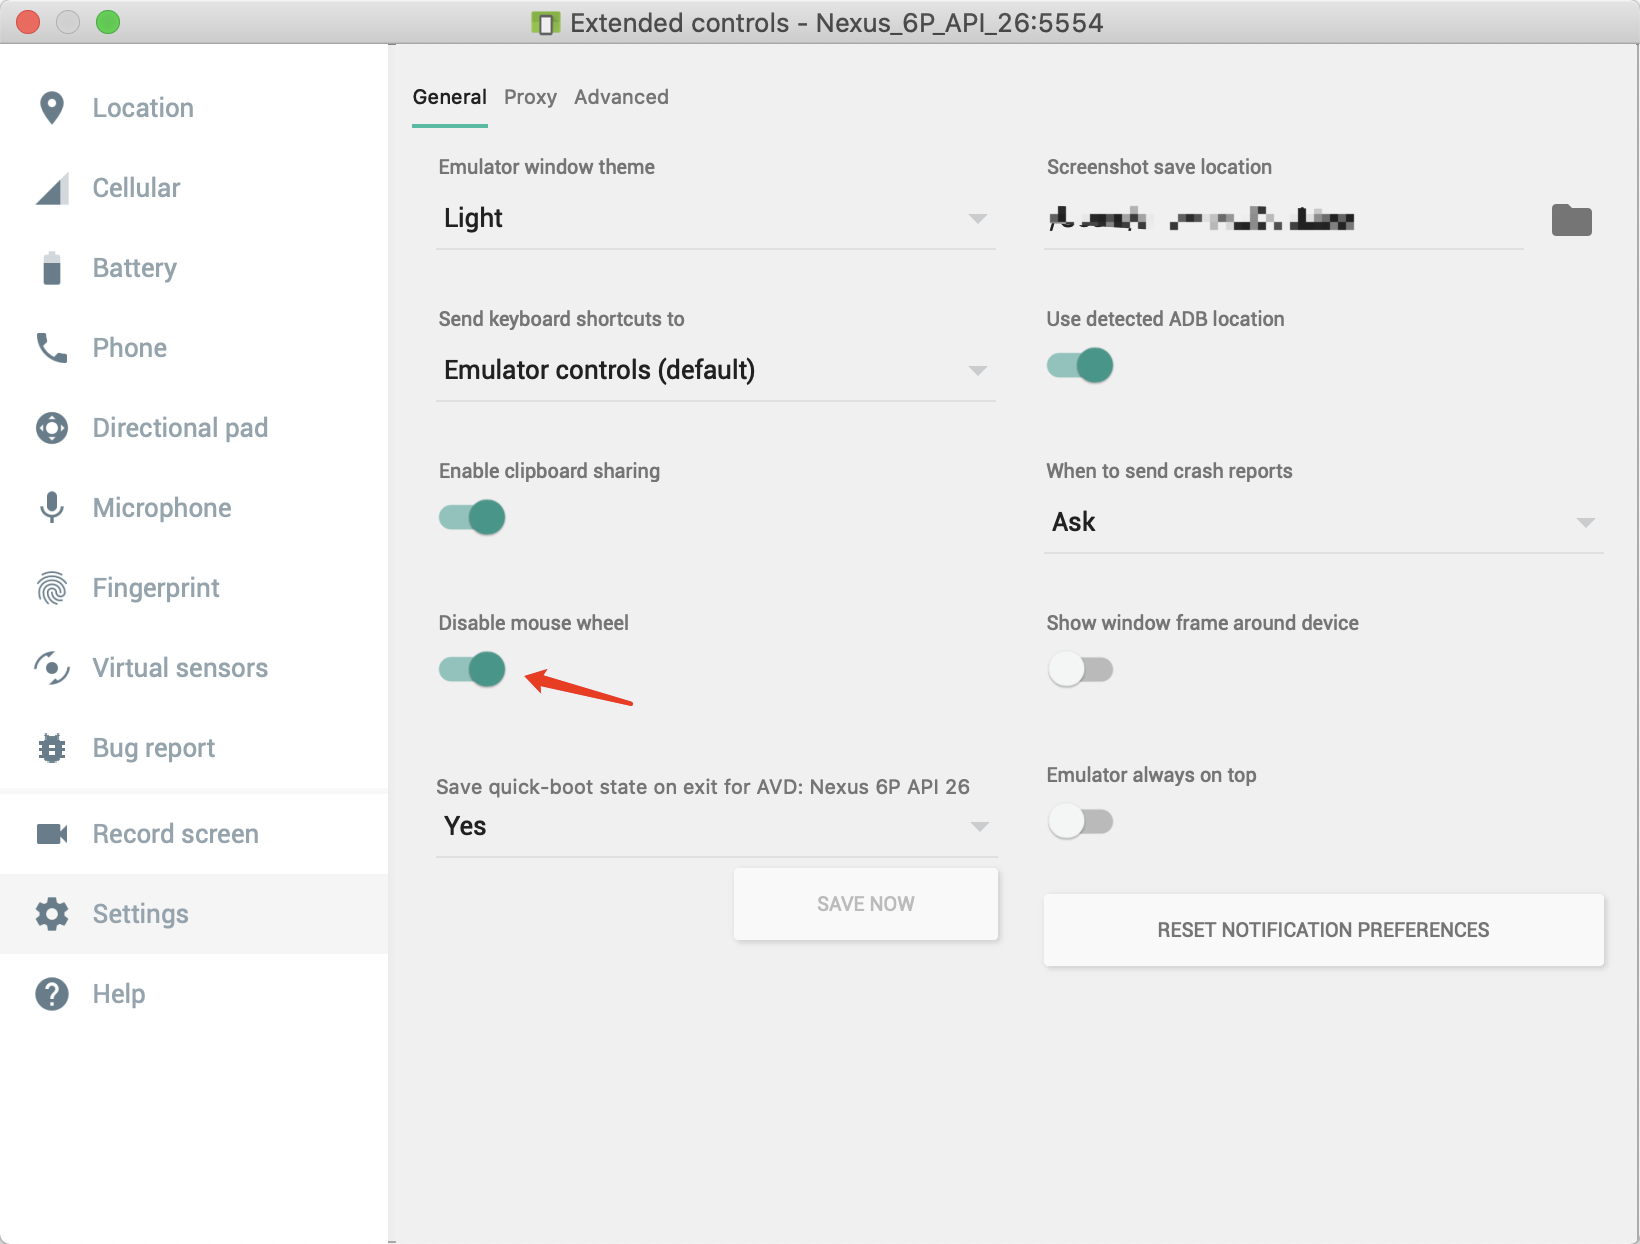Open Battery controls via battery icon
The image size is (1640, 1244).
(x=51, y=267)
